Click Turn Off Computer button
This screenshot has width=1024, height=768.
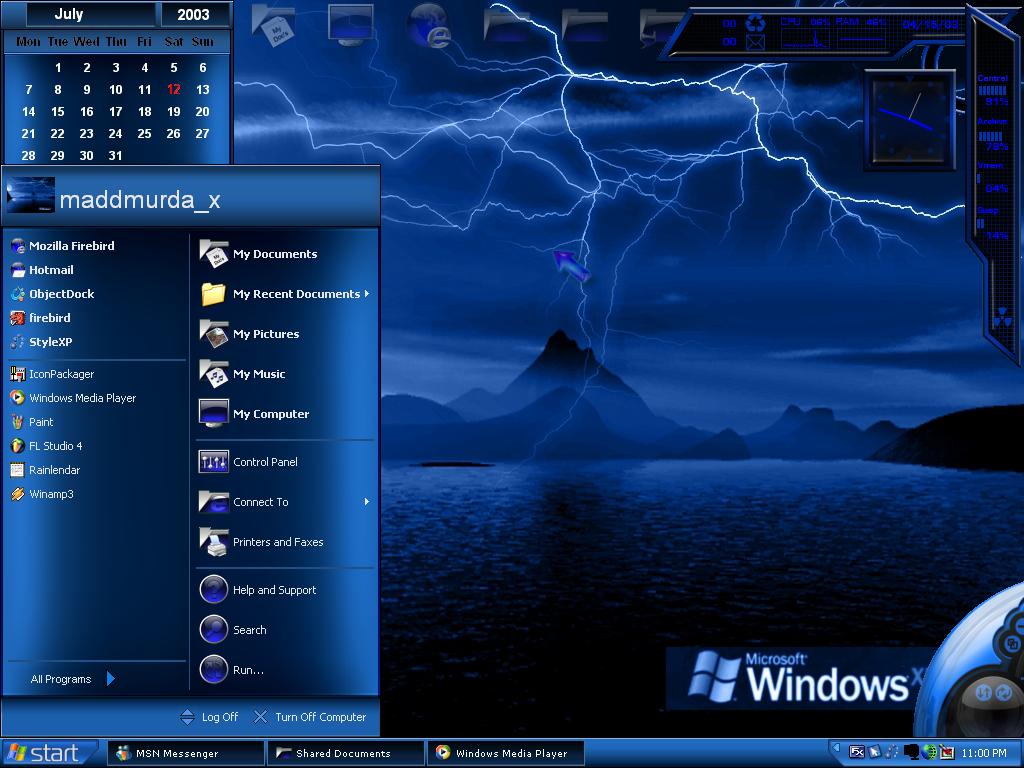point(310,717)
